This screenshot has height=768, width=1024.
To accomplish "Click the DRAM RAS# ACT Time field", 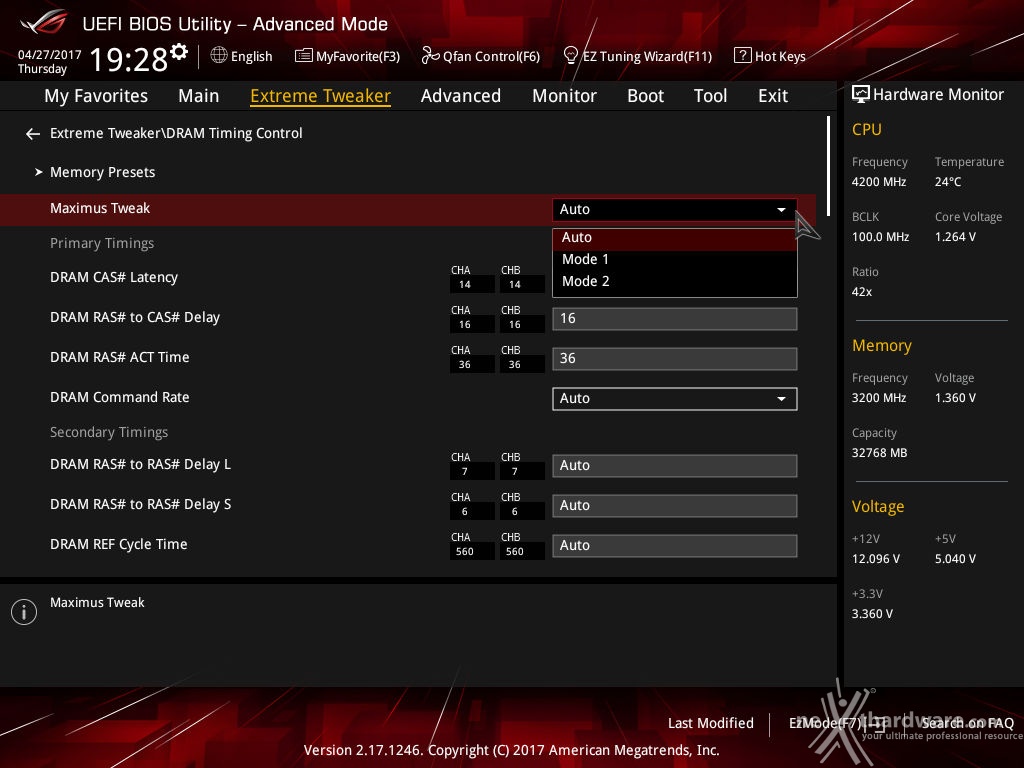I will pos(675,359).
